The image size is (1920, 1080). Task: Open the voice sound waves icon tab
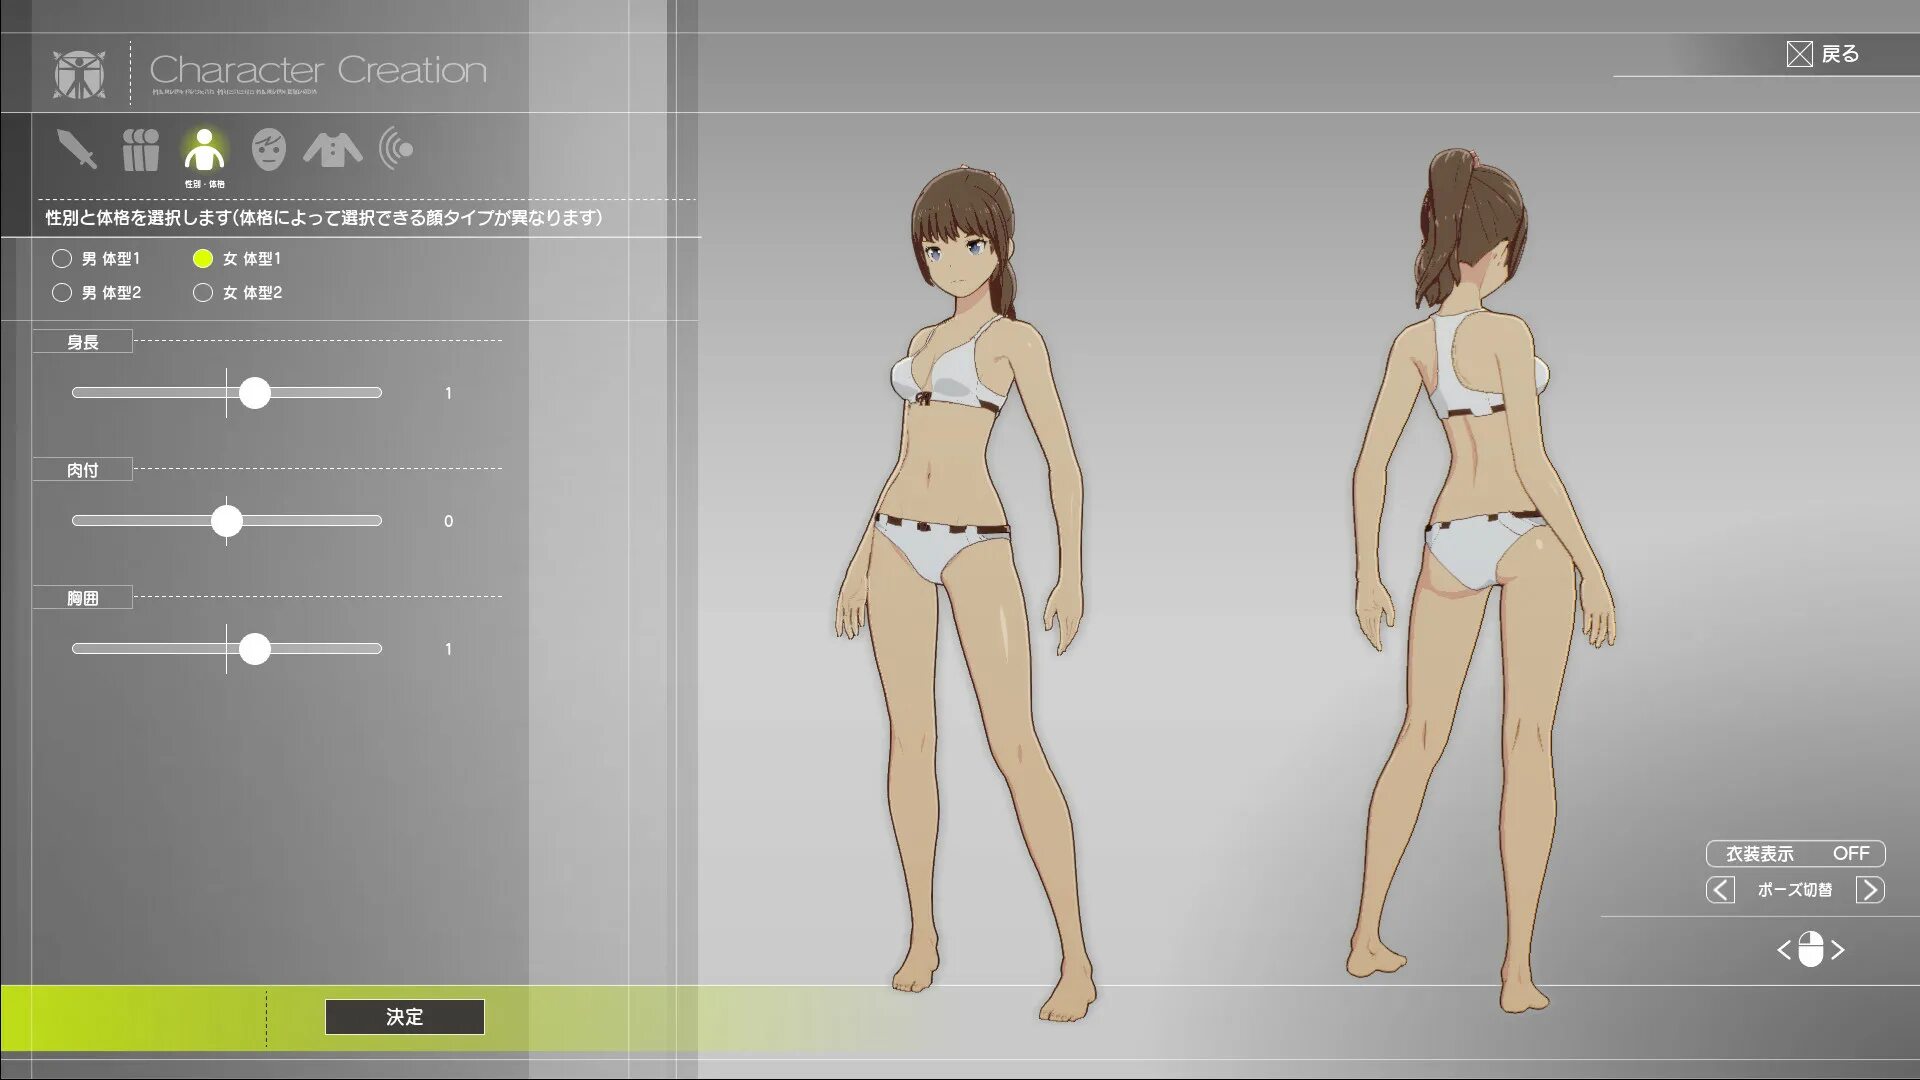397,150
